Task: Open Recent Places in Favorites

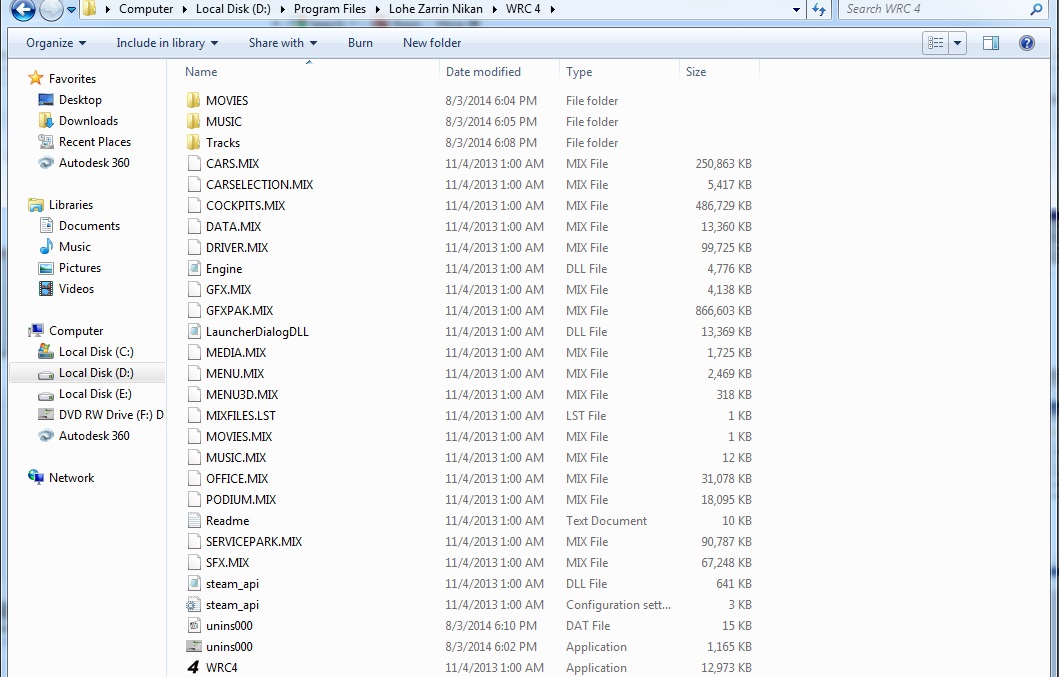Action: pos(95,141)
